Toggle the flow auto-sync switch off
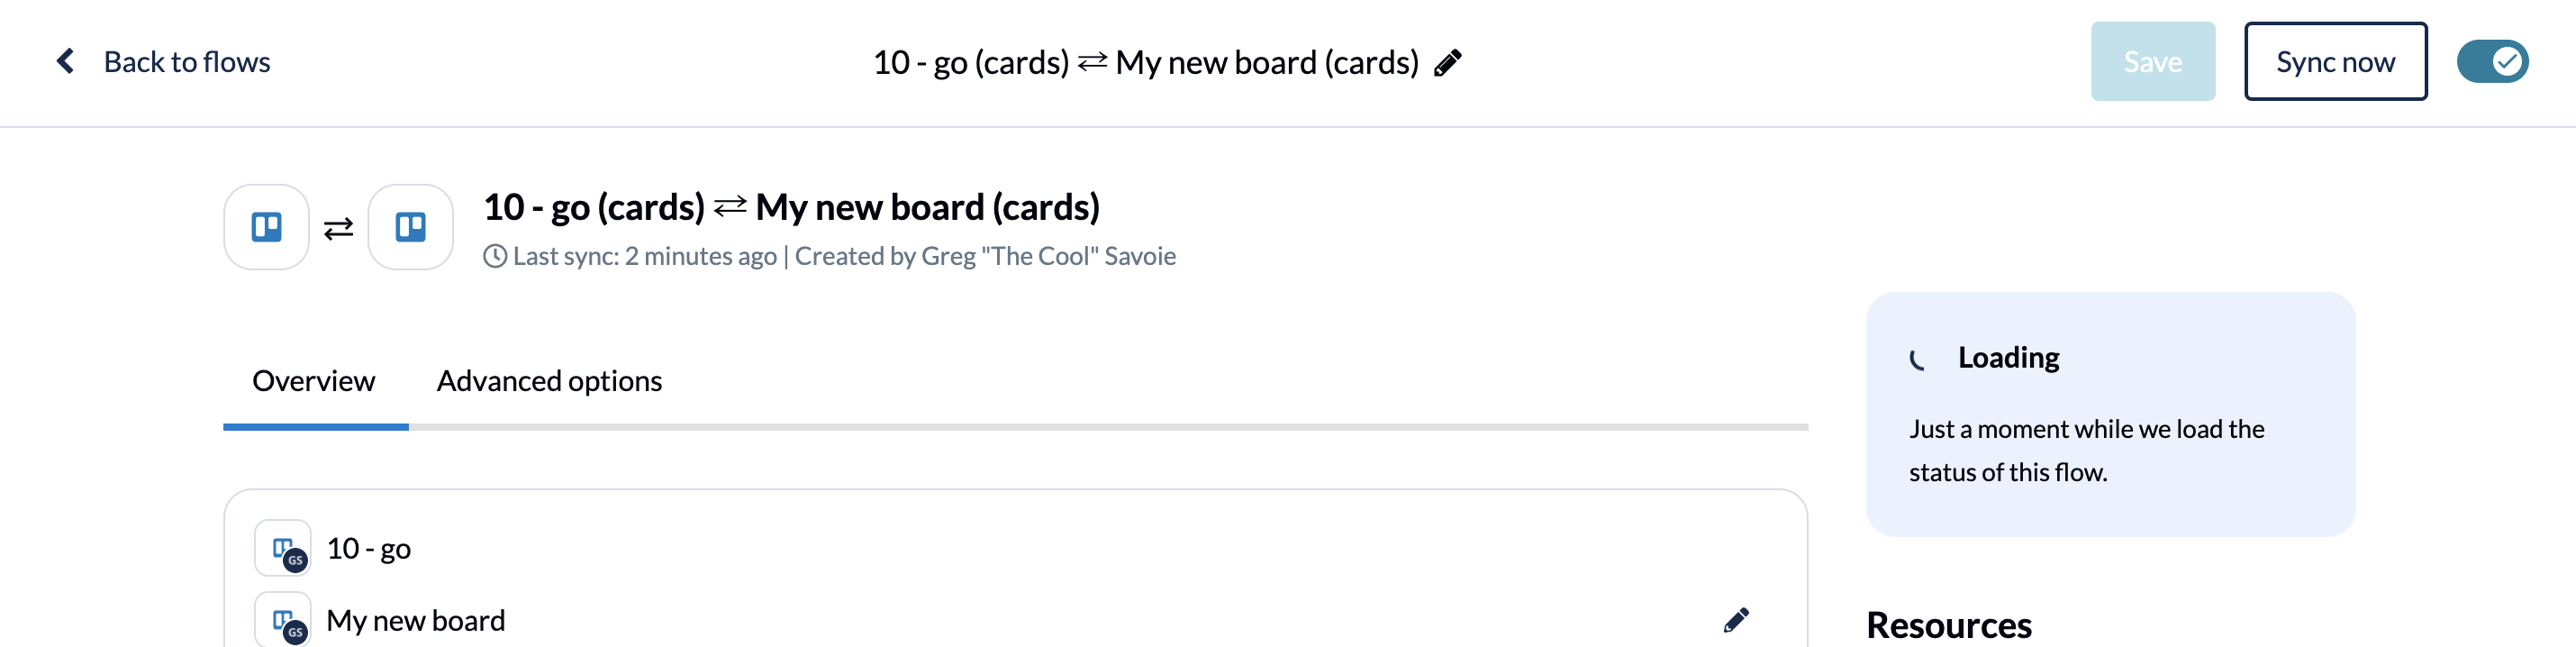 pyautogui.click(x=2492, y=61)
